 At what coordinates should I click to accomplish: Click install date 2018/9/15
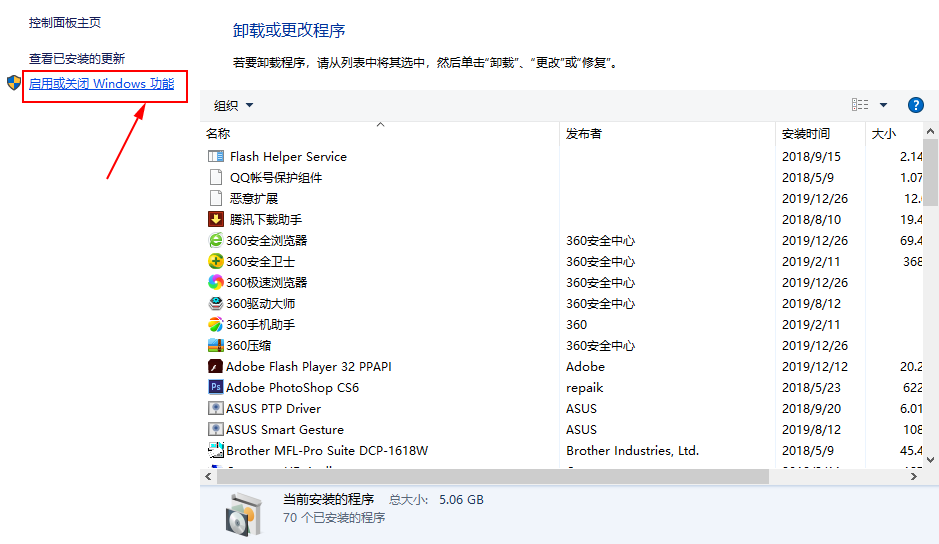point(811,156)
